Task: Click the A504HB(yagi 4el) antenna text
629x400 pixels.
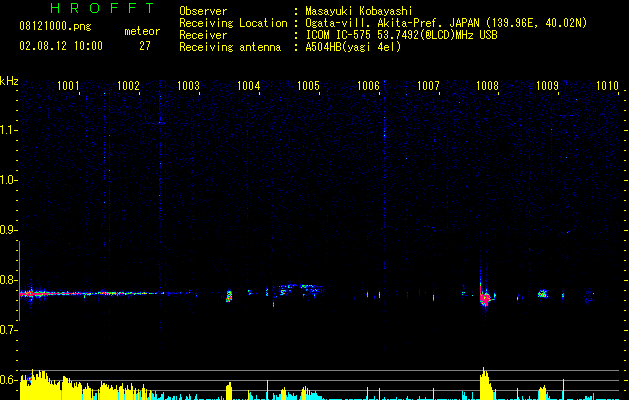Action: coord(353,47)
